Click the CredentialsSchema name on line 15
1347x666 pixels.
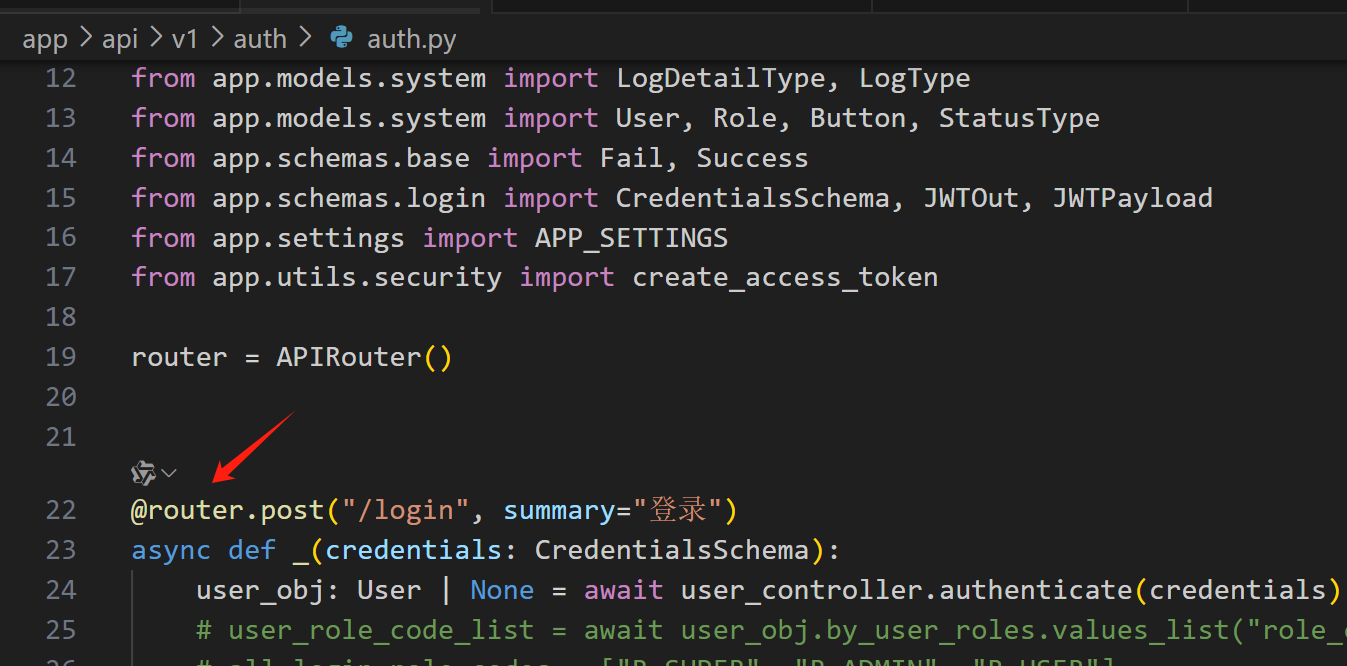(752, 197)
